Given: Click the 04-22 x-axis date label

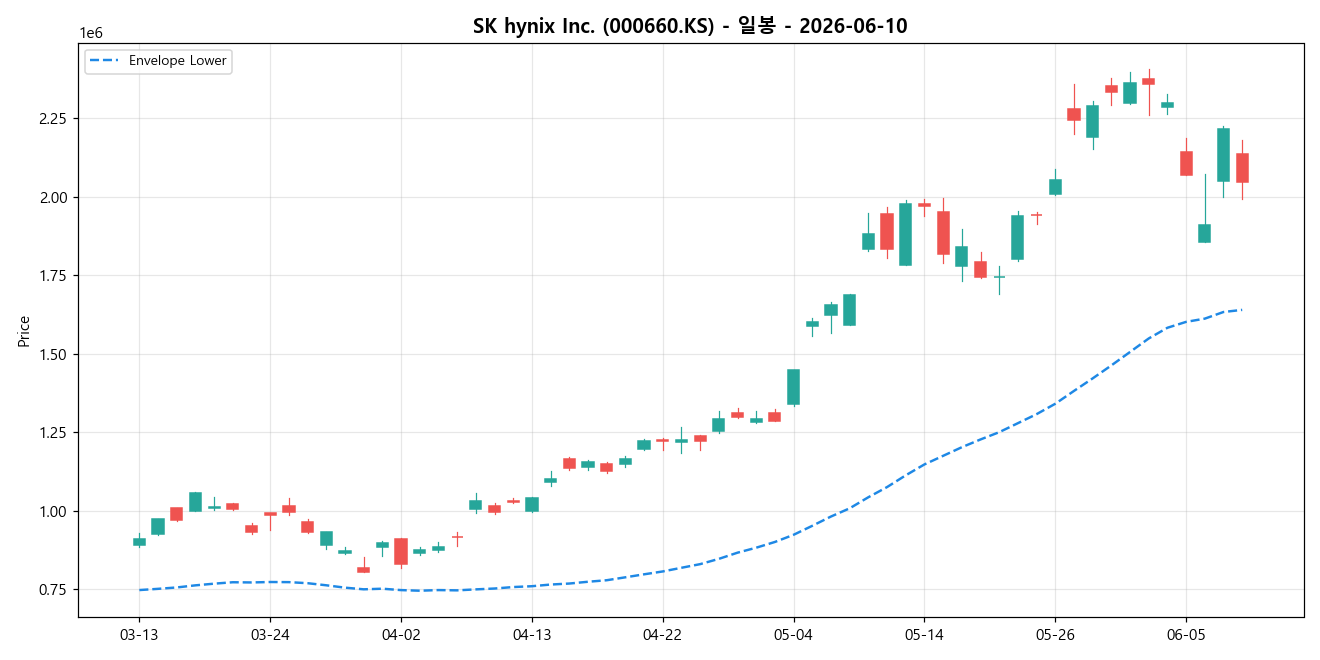Looking at the screenshot, I should click(663, 635).
